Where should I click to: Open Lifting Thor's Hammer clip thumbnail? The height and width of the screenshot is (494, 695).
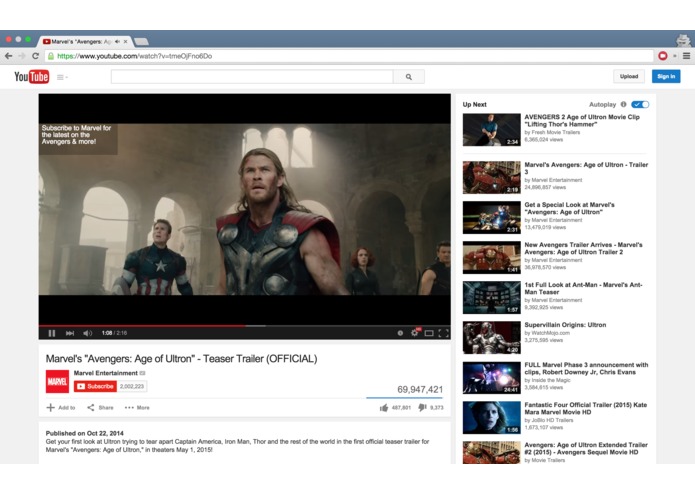(x=492, y=129)
